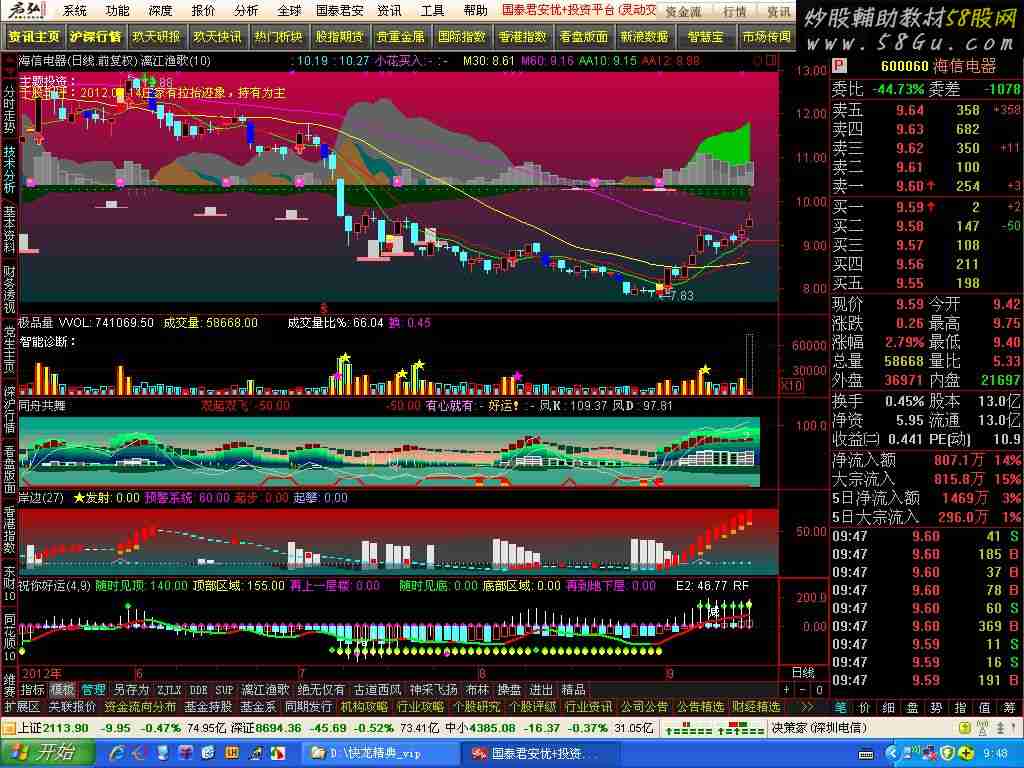Switch to the 资金流 top tab
Viewport: 1024px width, 768px height.
682,11
